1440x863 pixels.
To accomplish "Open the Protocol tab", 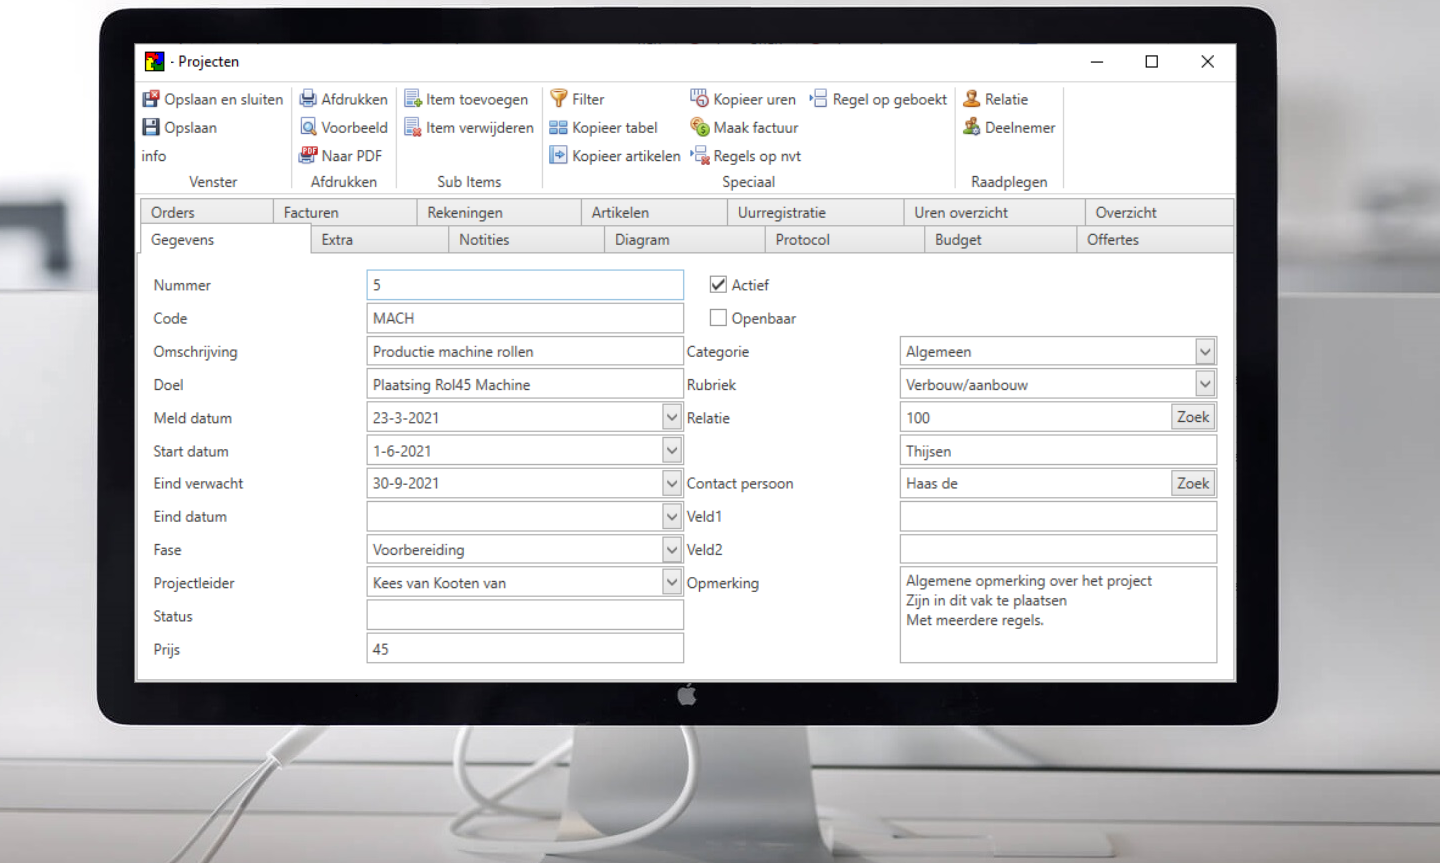I will click(844, 240).
